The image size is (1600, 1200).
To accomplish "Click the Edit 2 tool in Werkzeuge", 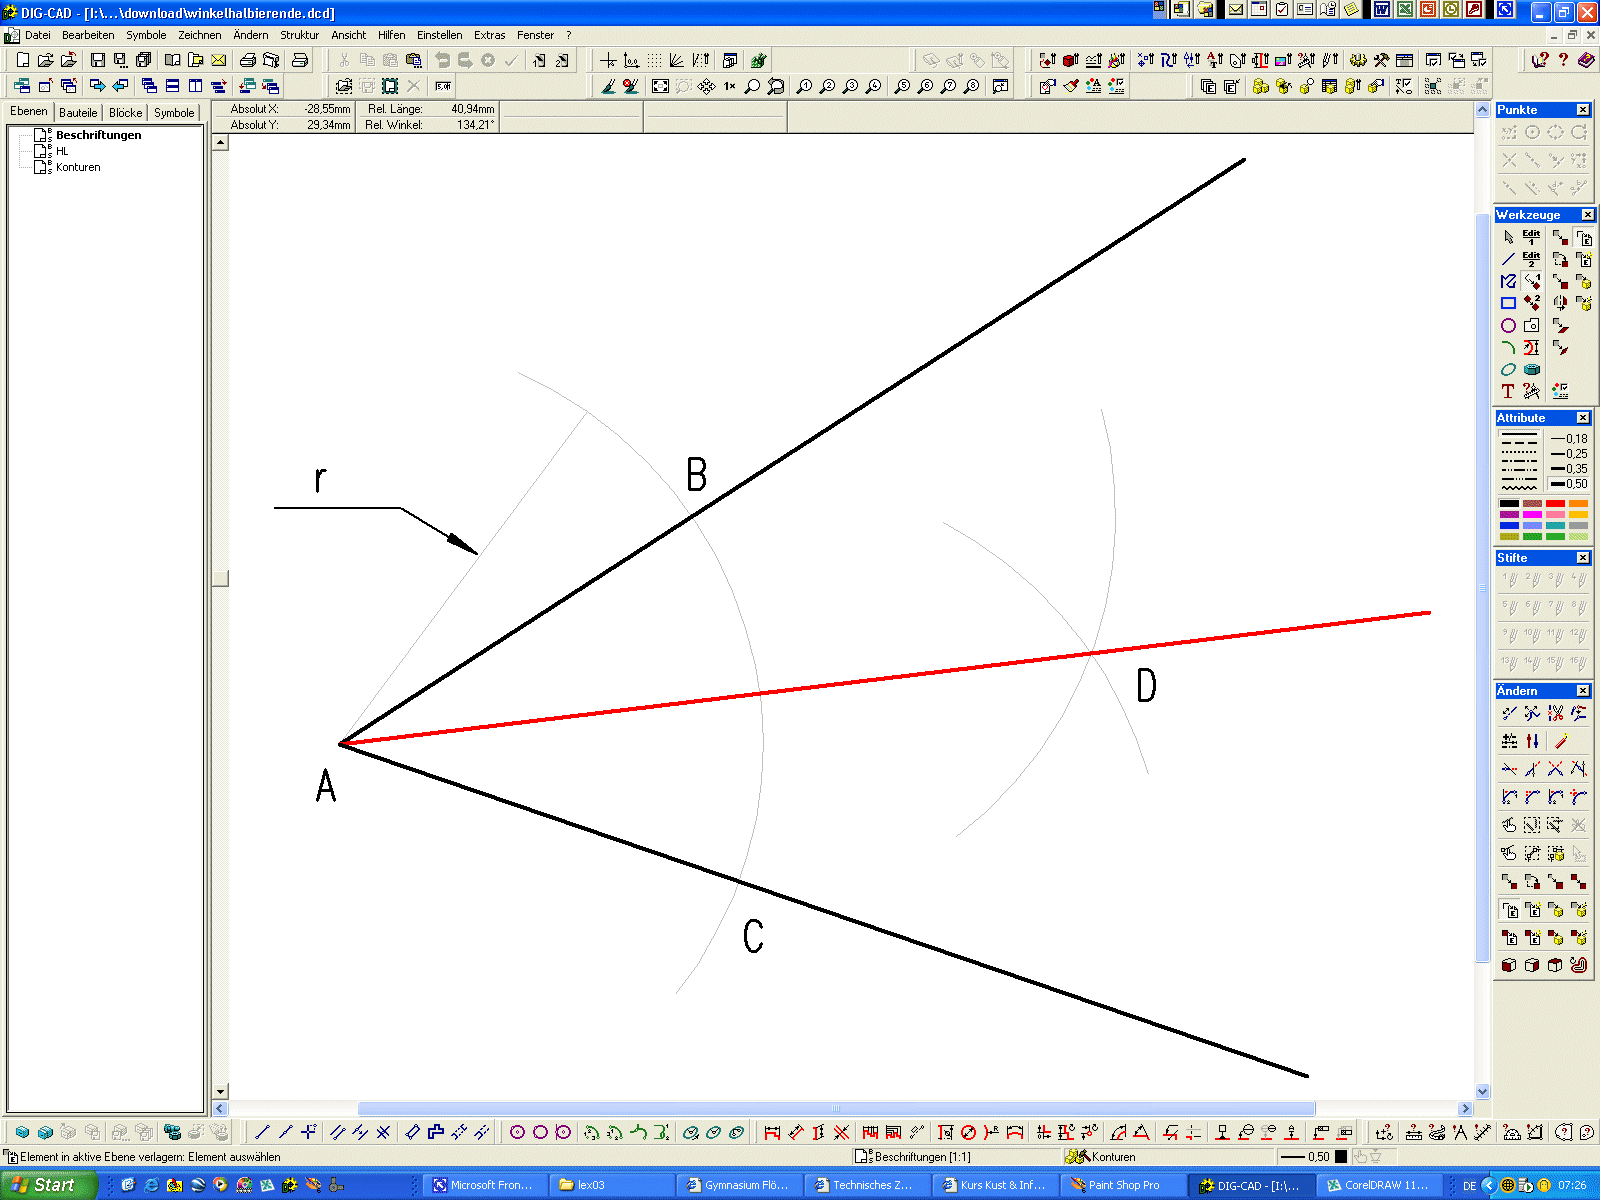I will point(1531,259).
